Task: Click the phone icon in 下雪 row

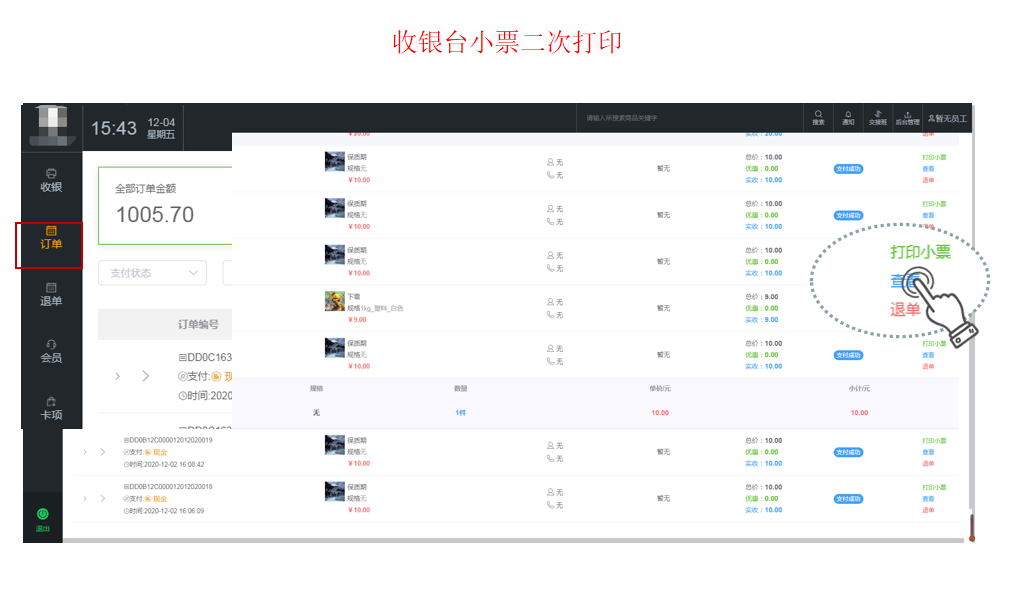Action: [550, 315]
